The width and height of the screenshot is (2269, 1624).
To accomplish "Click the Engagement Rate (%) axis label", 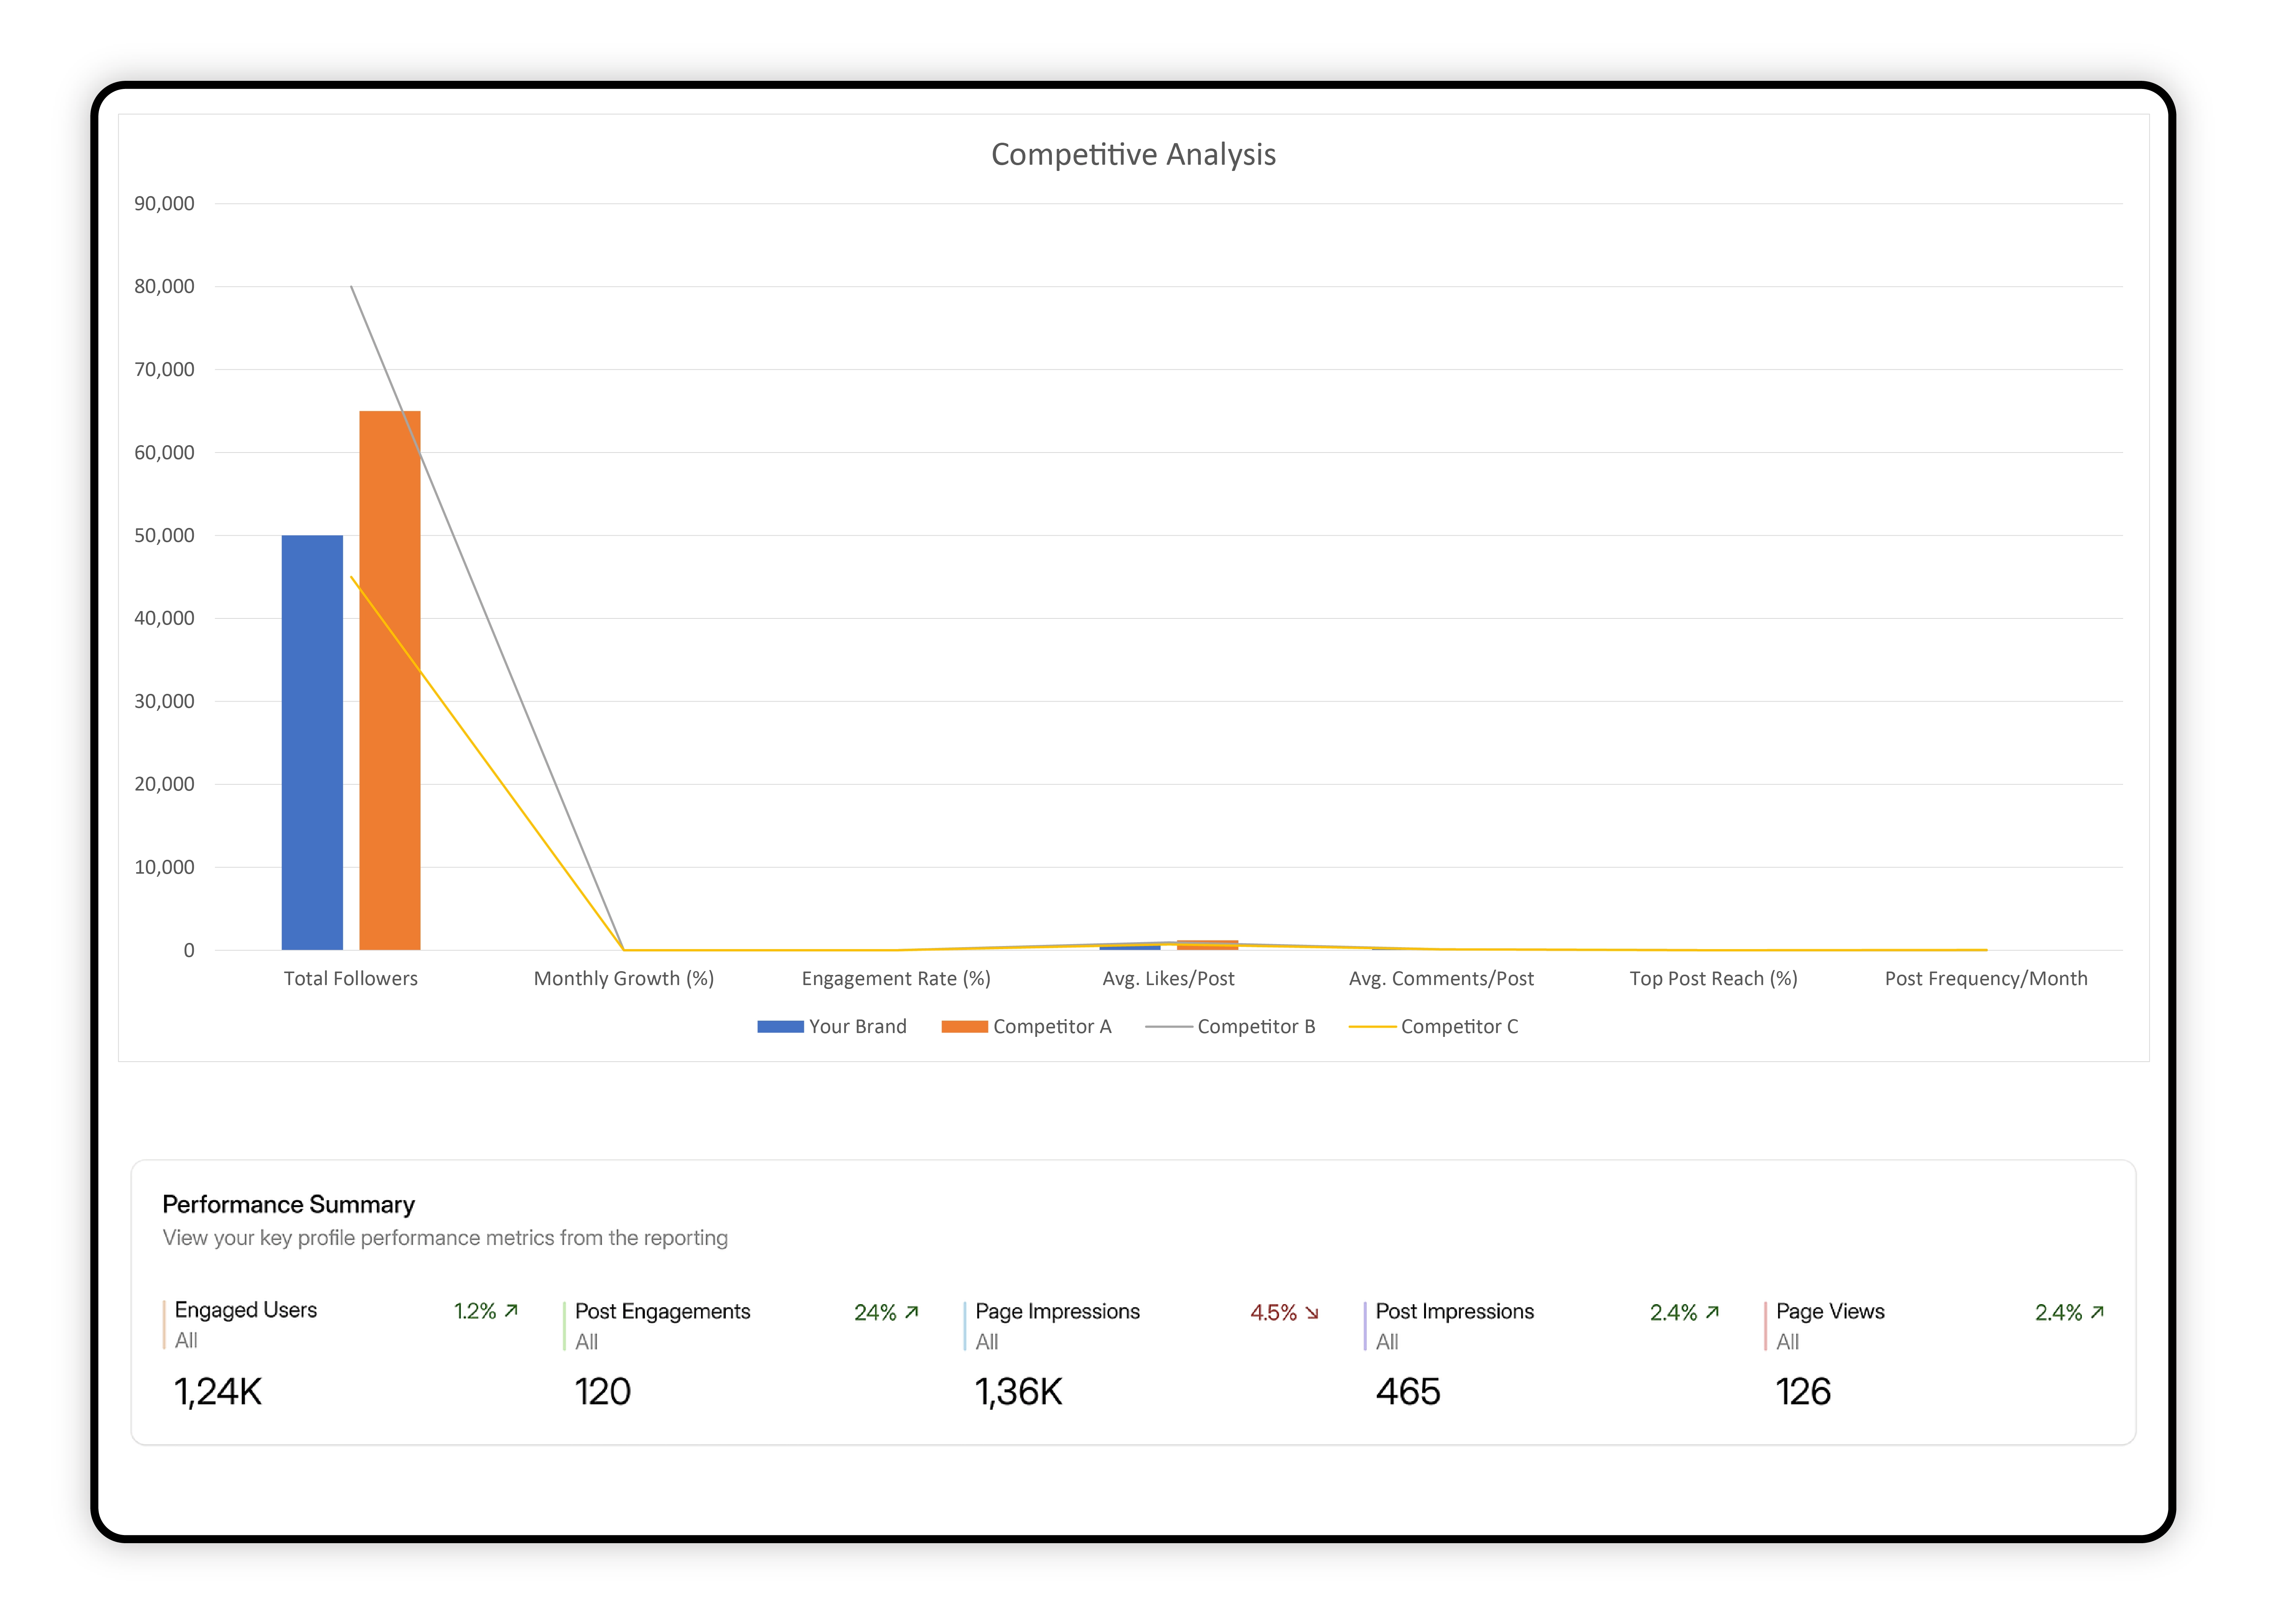I will pyautogui.click(x=896, y=979).
